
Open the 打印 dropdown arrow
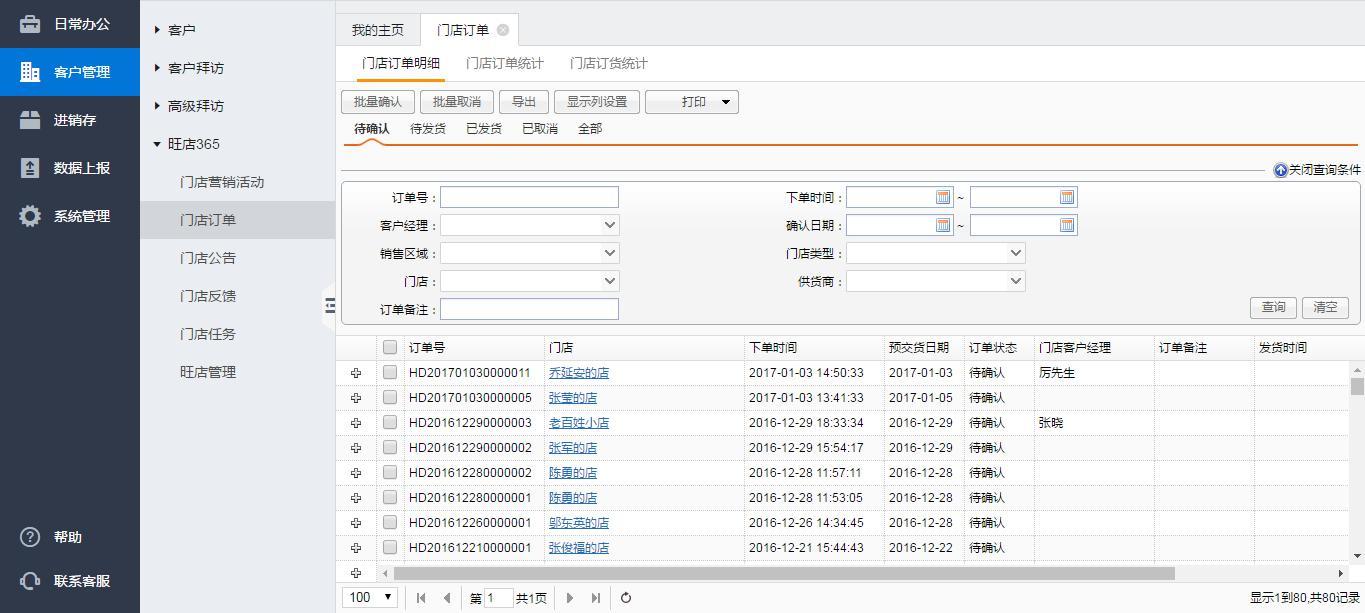[x=726, y=102]
